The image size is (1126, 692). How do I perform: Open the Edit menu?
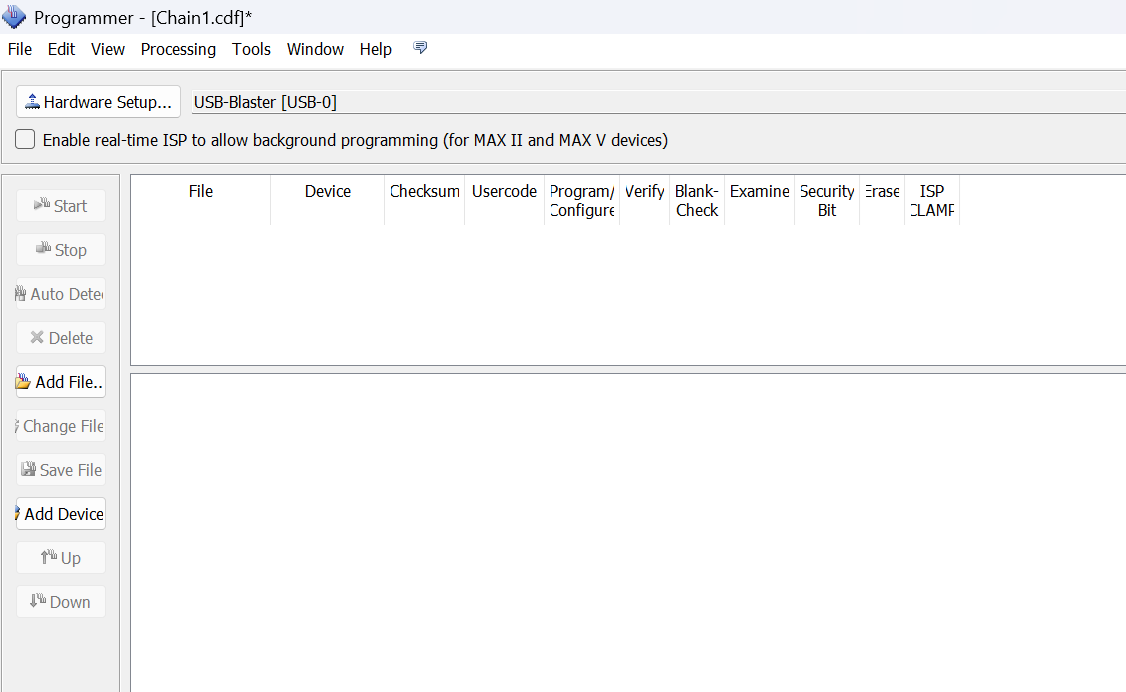pos(61,49)
